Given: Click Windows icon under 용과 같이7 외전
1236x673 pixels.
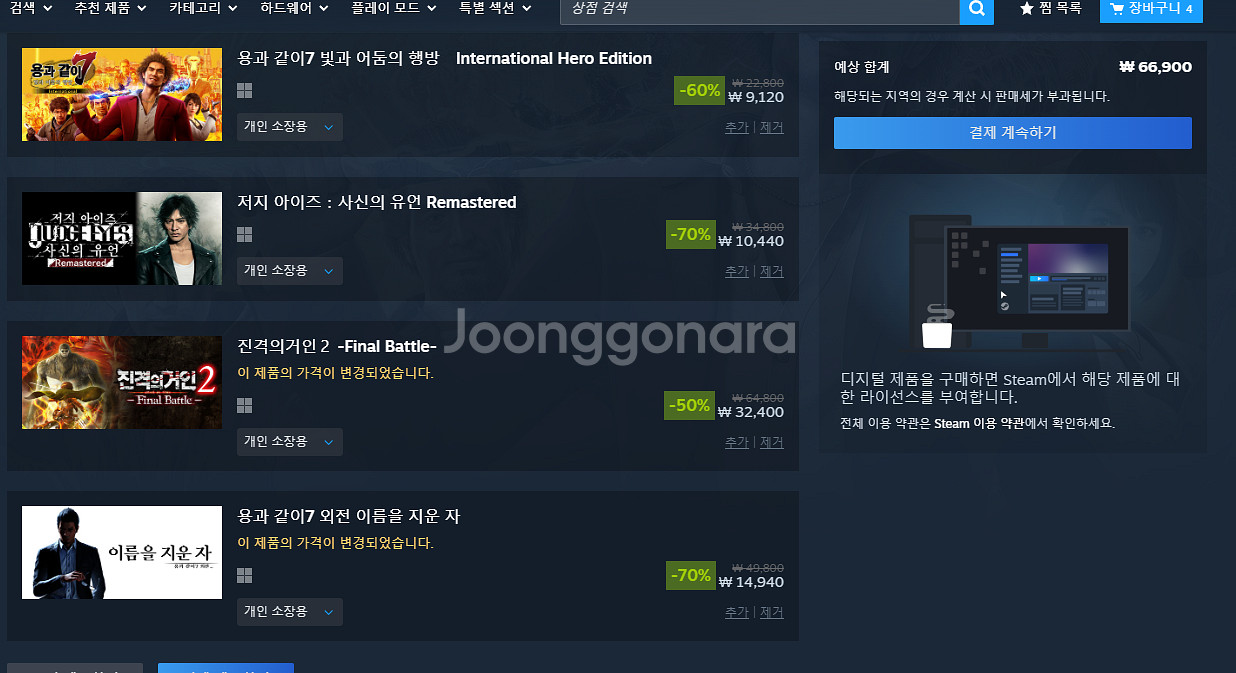Looking at the screenshot, I should coord(244,575).
